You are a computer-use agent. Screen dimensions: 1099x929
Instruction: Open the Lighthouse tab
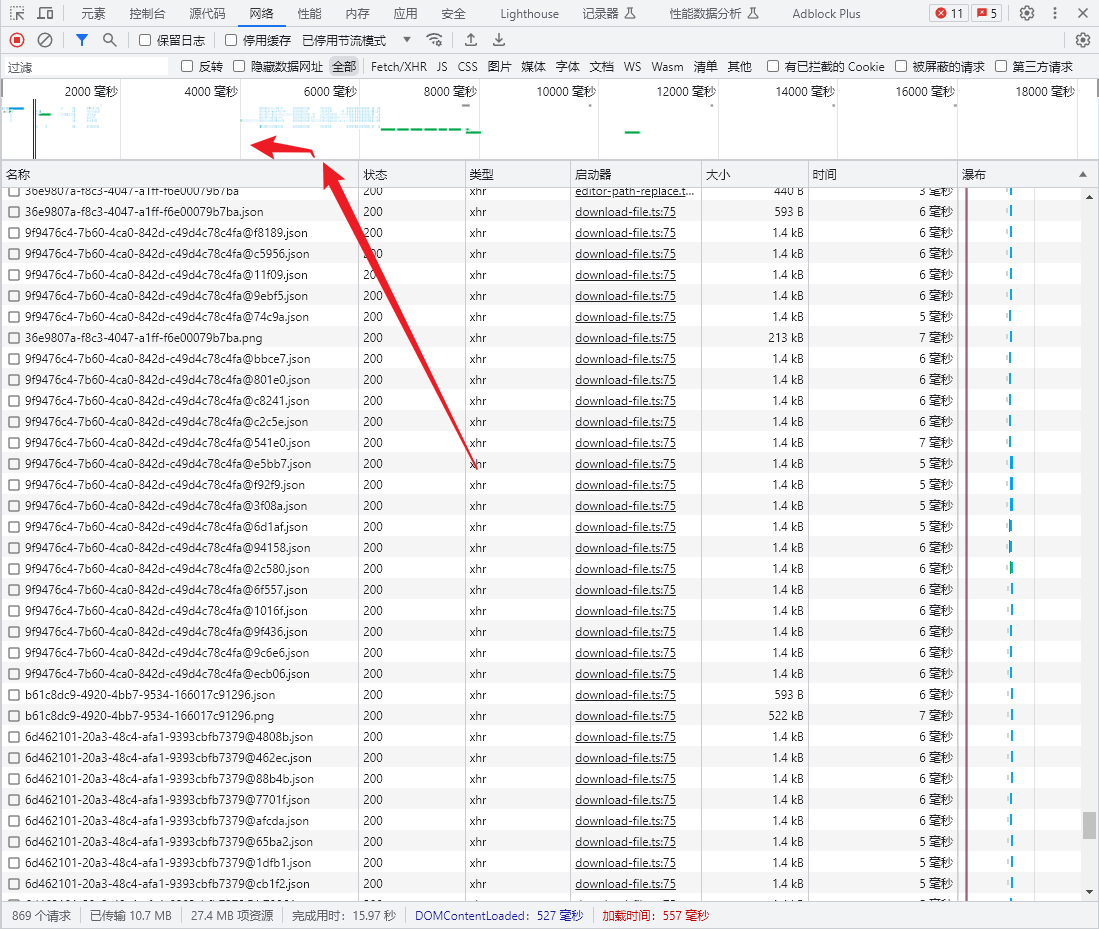529,13
